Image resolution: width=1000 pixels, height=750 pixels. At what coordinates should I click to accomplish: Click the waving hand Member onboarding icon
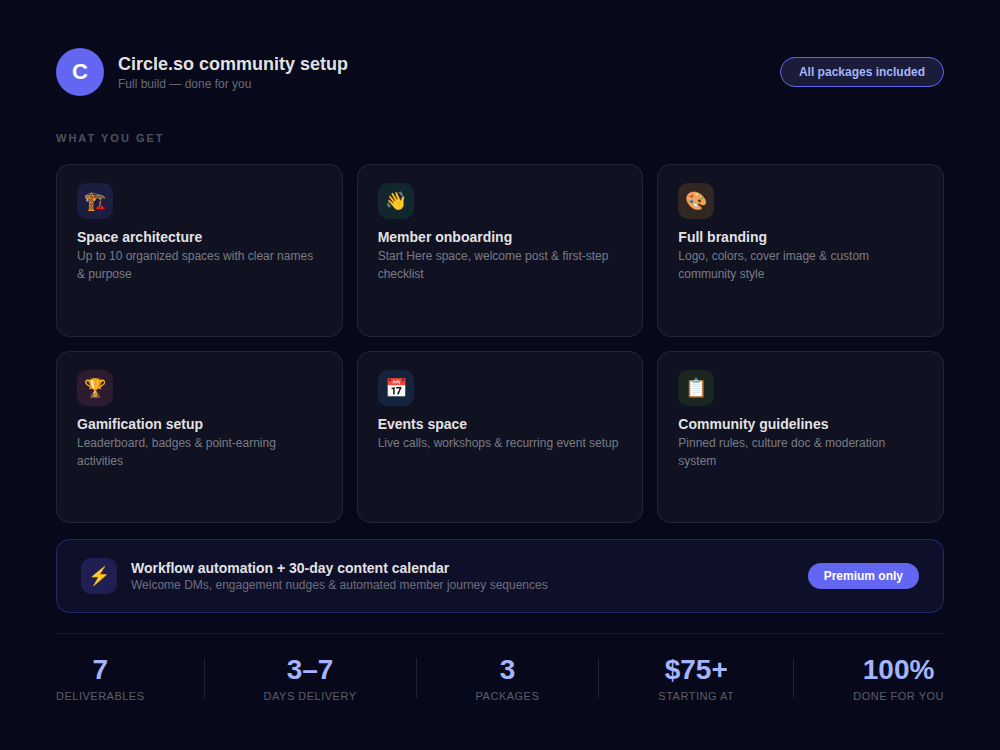click(x=395, y=201)
